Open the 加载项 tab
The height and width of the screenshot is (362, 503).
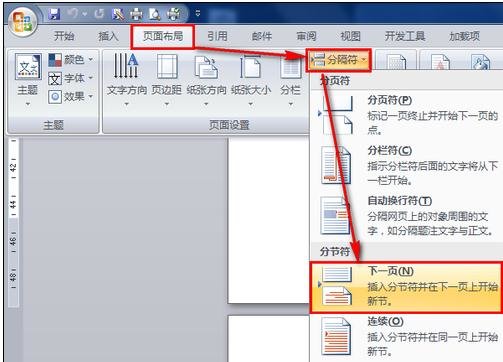464,36
